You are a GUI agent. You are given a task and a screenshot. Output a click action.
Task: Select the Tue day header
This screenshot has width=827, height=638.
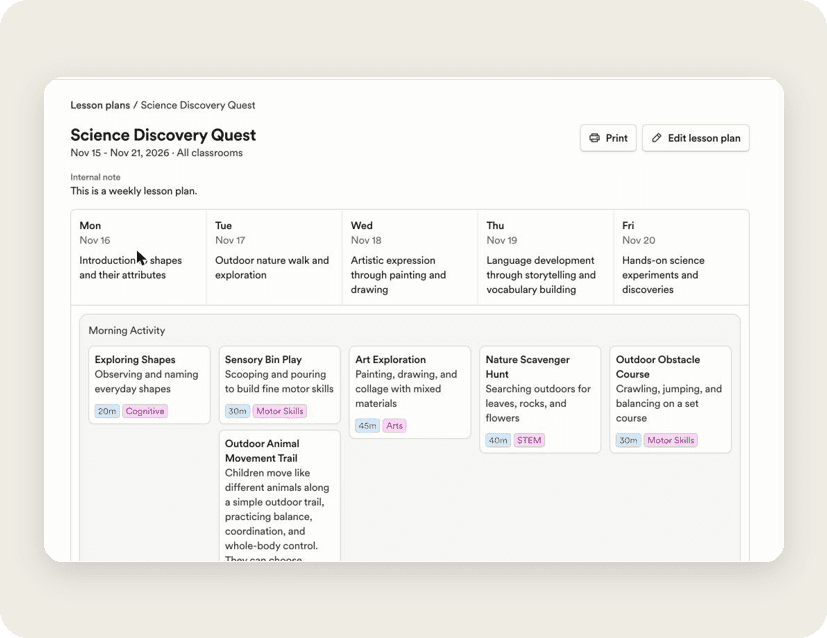click(224, 226)
